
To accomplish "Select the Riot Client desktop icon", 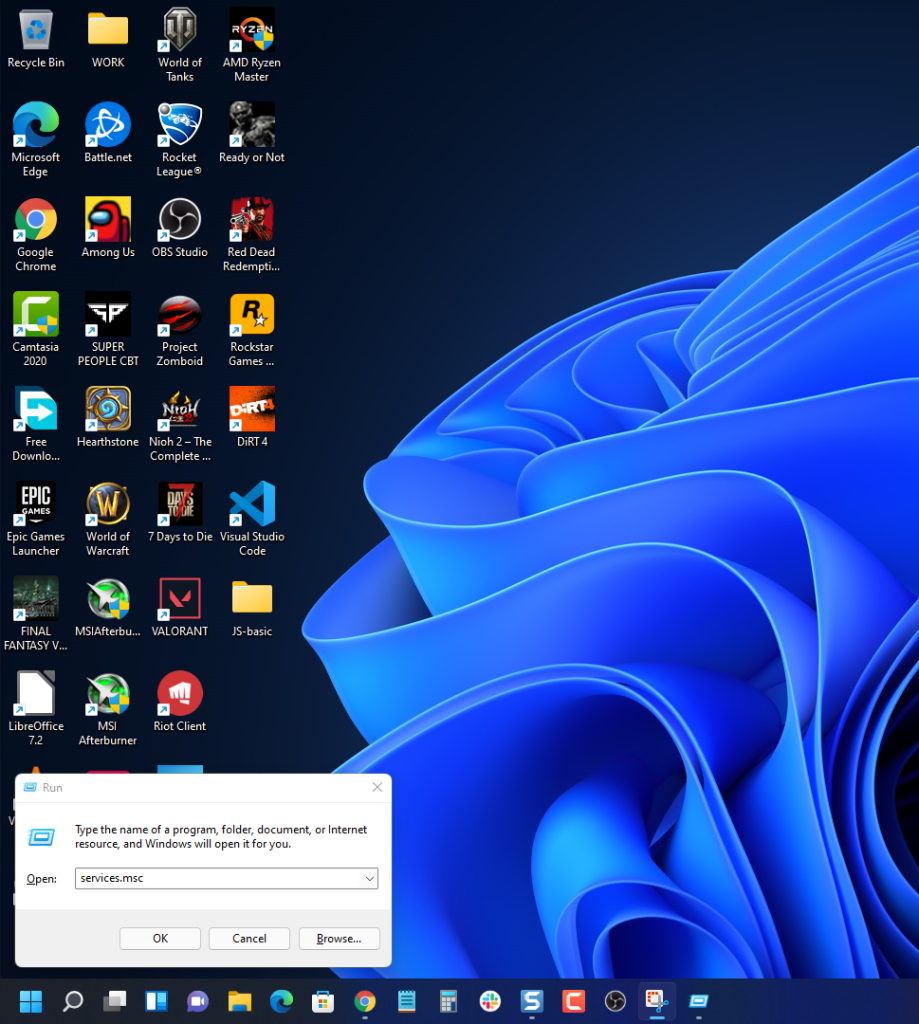I will click(x=180, y=702).
